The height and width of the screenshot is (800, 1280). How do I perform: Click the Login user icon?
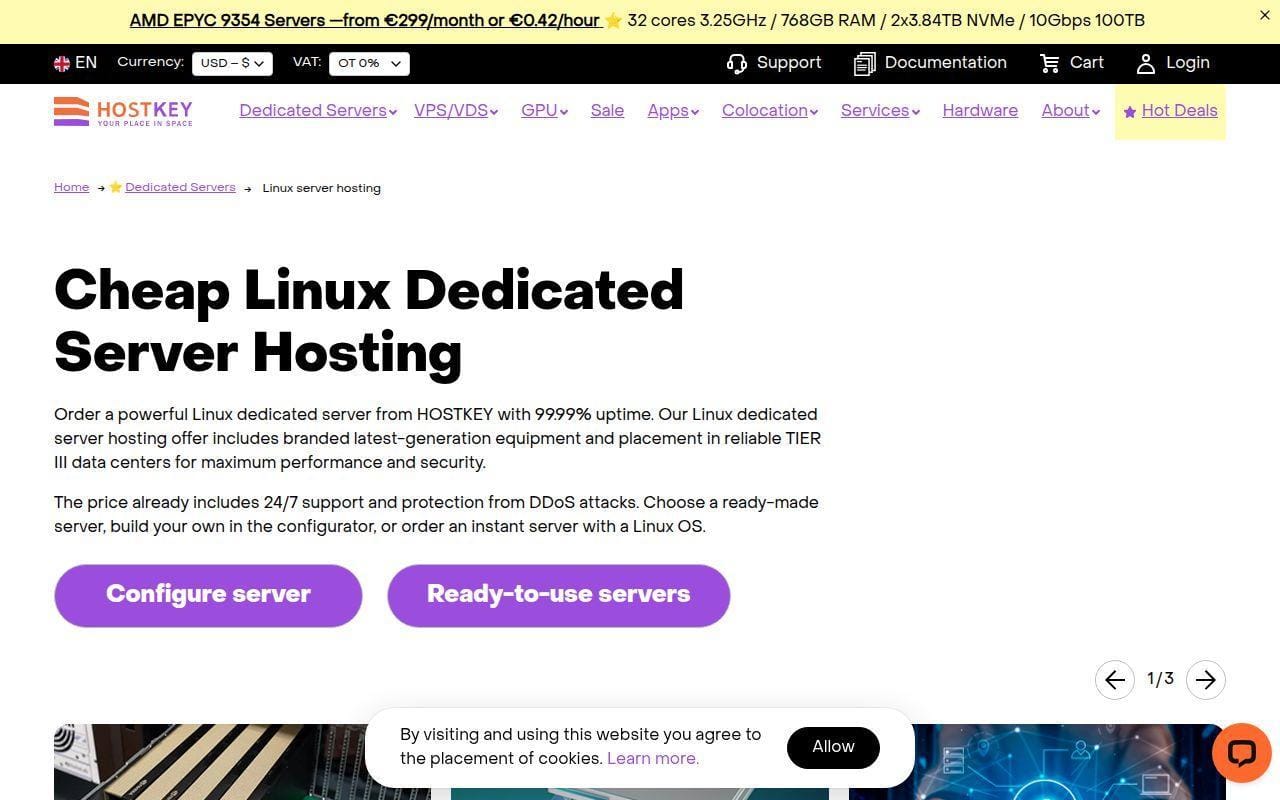pyautogui.click(x=1146, y=64)
